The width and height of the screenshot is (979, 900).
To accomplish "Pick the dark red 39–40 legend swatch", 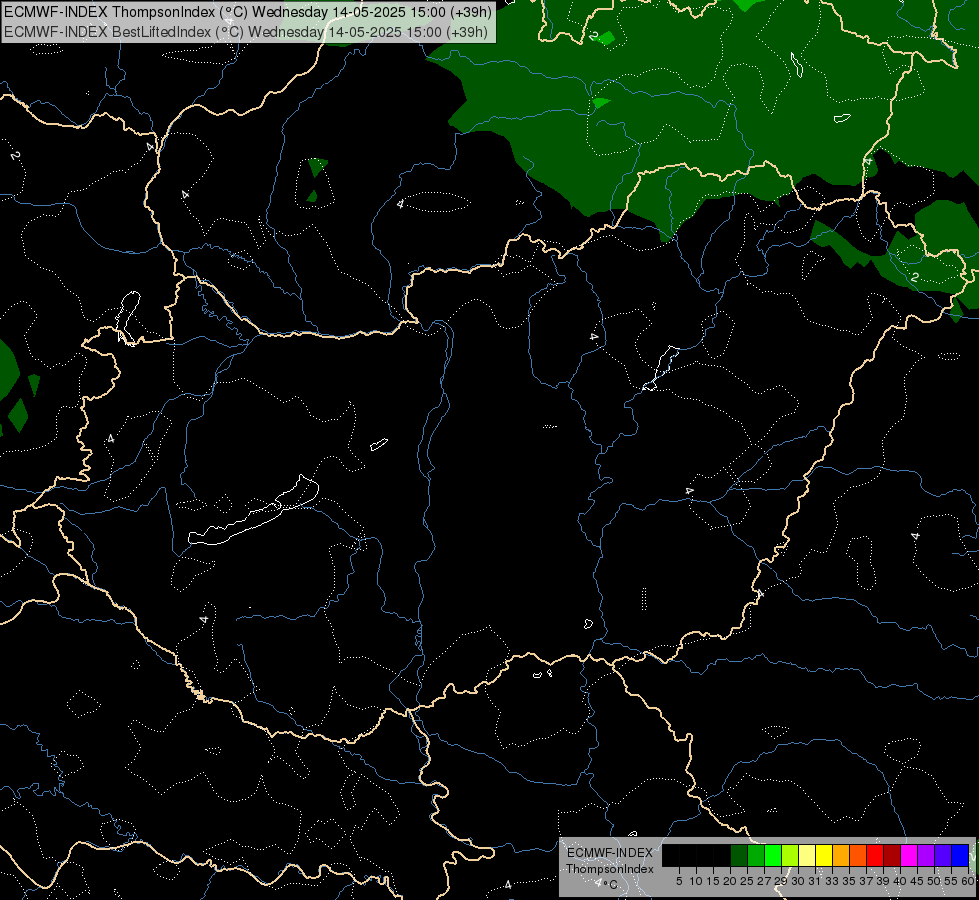I will (x=892, y=855).
